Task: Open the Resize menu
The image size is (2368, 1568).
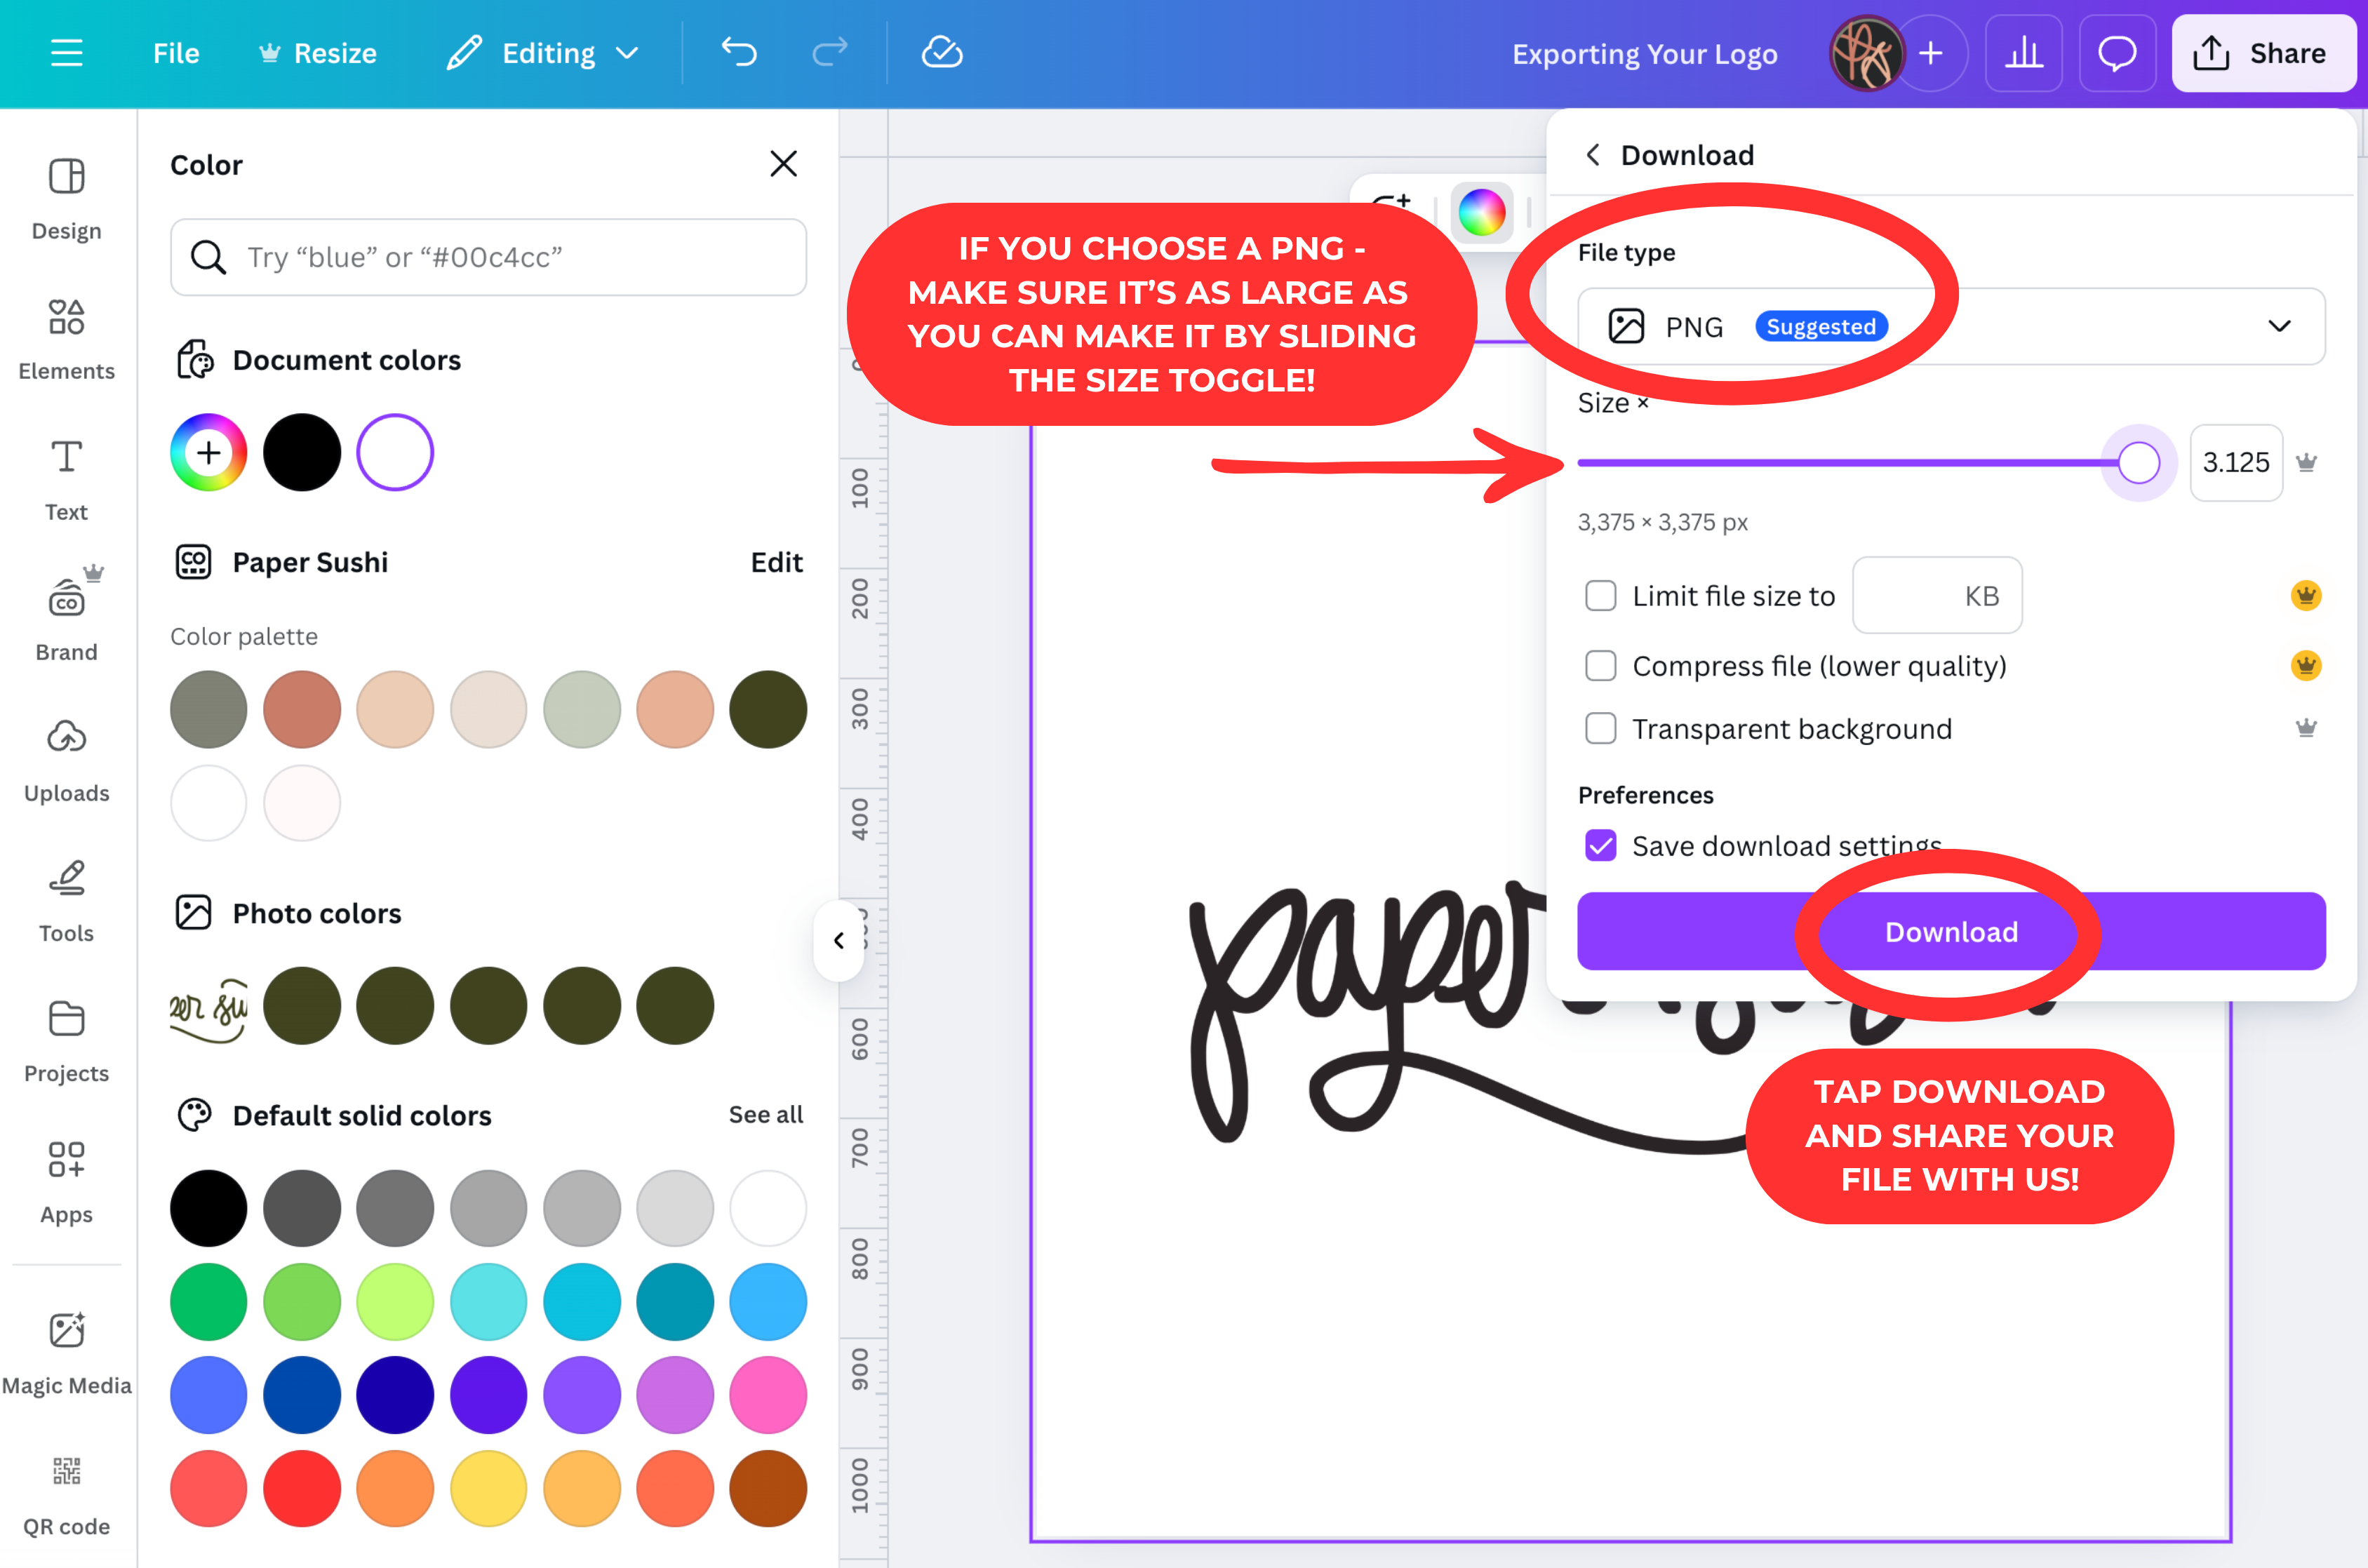Action: 317,53
